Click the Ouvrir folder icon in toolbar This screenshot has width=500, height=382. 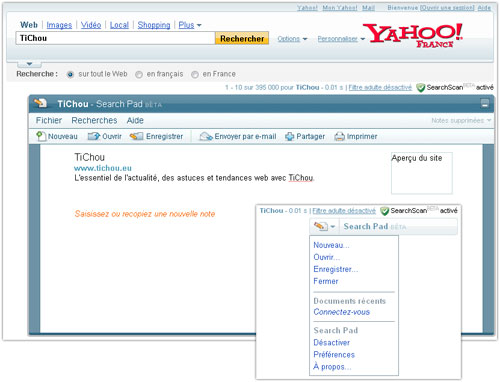(x=94, y=136)
